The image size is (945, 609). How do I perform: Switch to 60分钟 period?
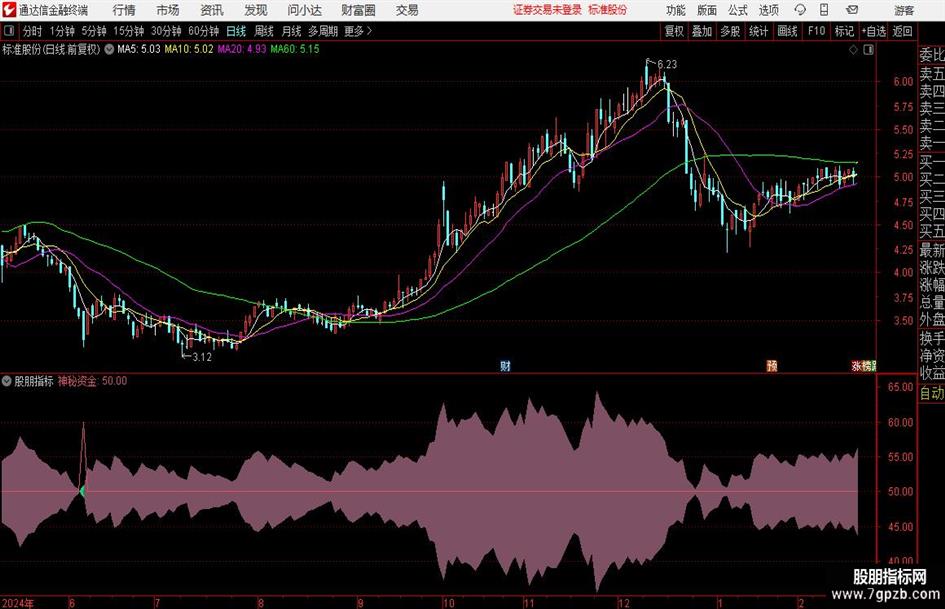(x=204, y=31)
